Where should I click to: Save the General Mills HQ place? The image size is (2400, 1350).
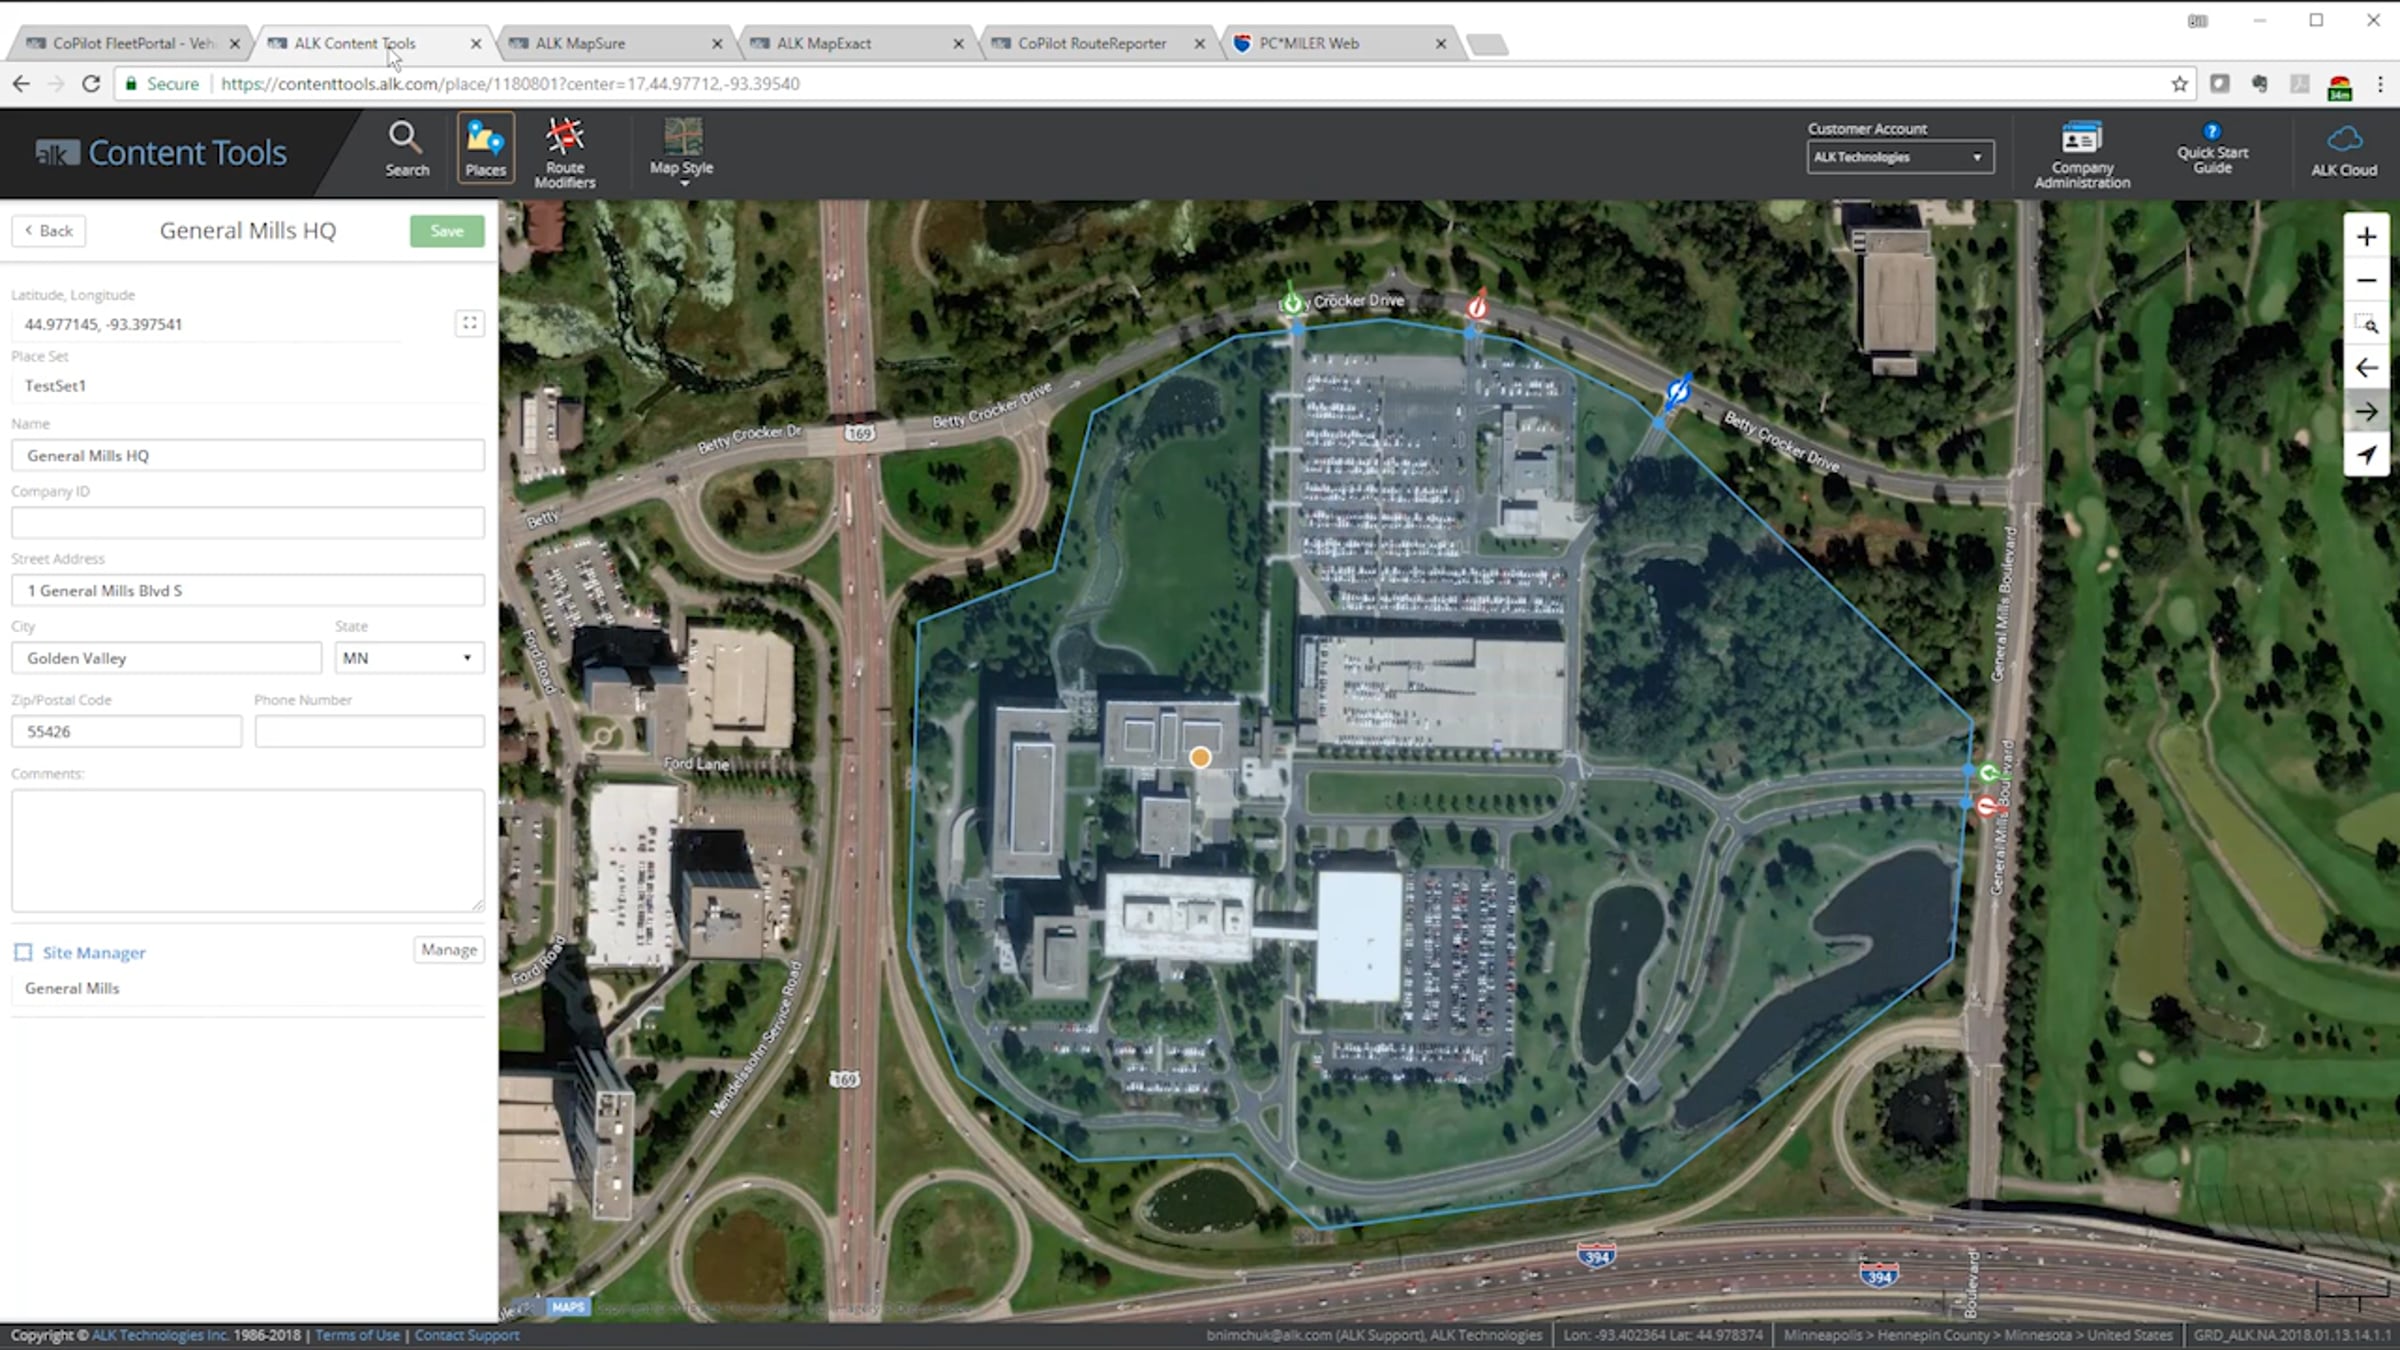[x=447, y=231]
